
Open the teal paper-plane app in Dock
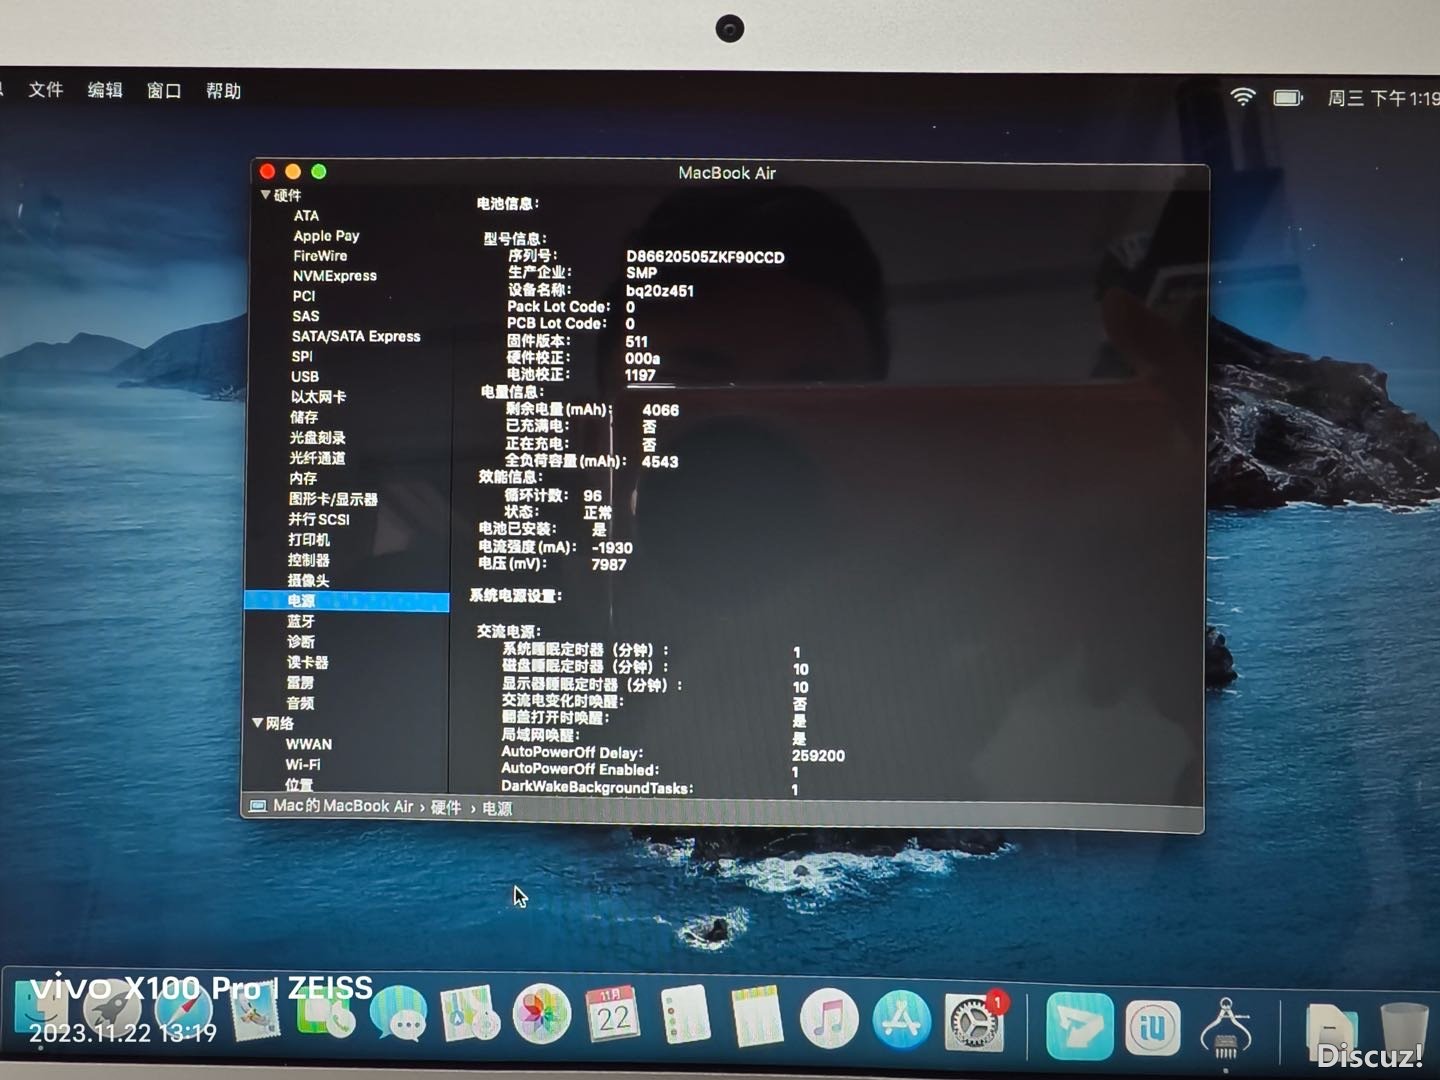[1080, 1026]
